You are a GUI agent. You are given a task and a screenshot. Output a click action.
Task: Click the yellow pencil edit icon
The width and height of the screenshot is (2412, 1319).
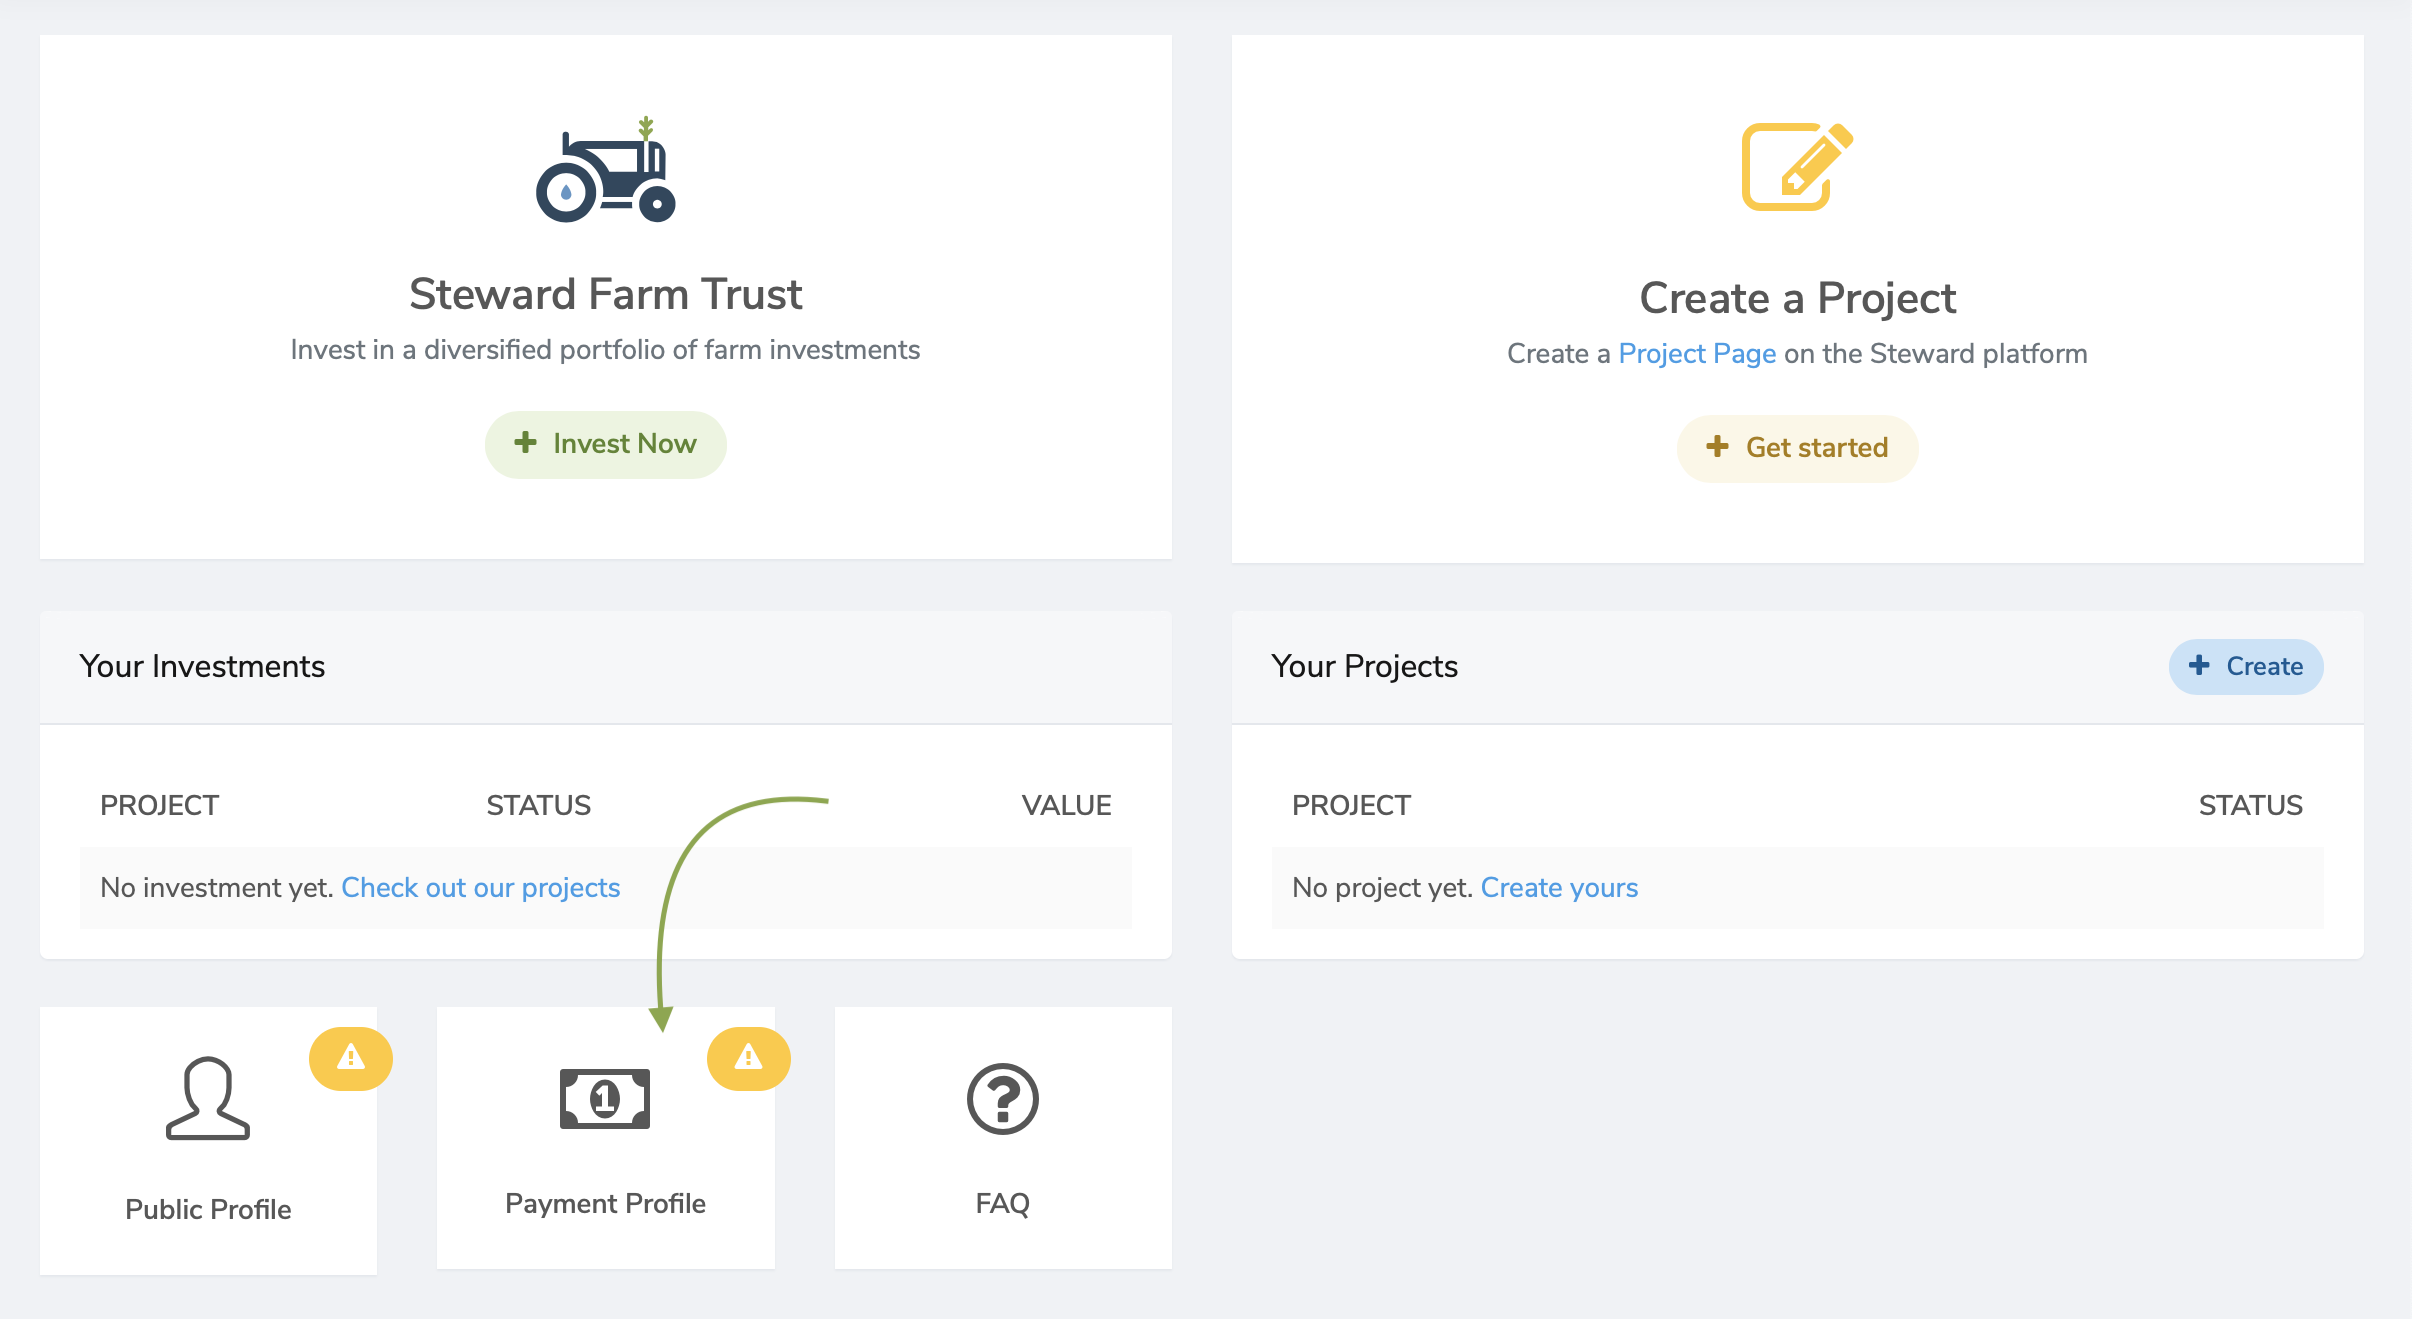[1797, 166]
